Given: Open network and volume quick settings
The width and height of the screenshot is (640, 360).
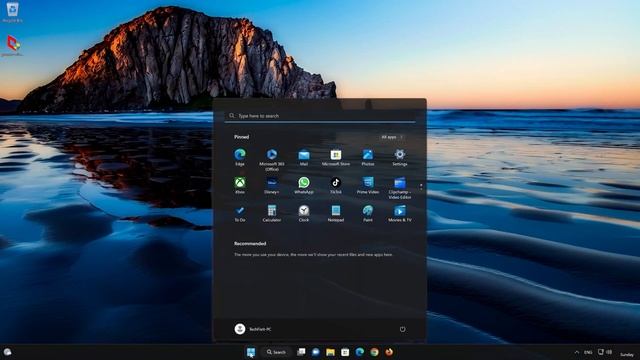Looking at the screenshot, I should coord(605,352).
